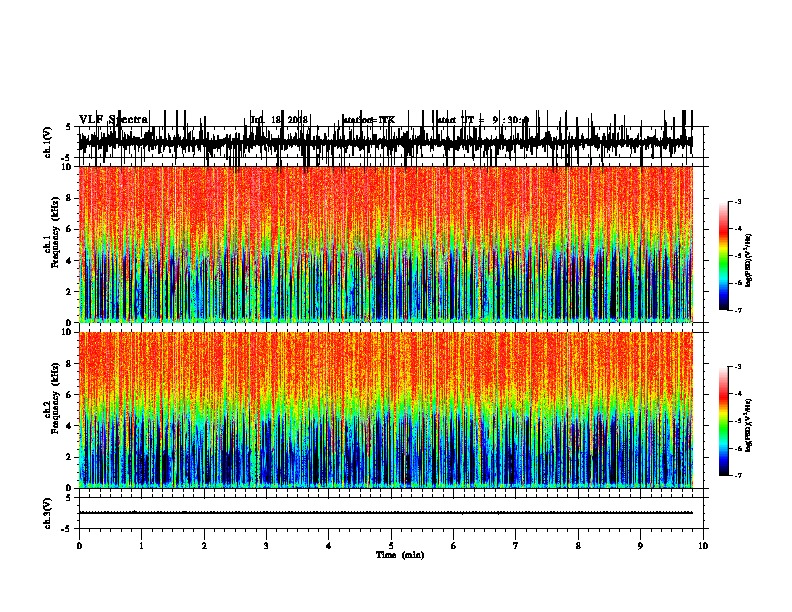Screen dimensions: 792x612
Task: Click the ch.1 spectrogram color bar
Action: [x=723, y=256]
